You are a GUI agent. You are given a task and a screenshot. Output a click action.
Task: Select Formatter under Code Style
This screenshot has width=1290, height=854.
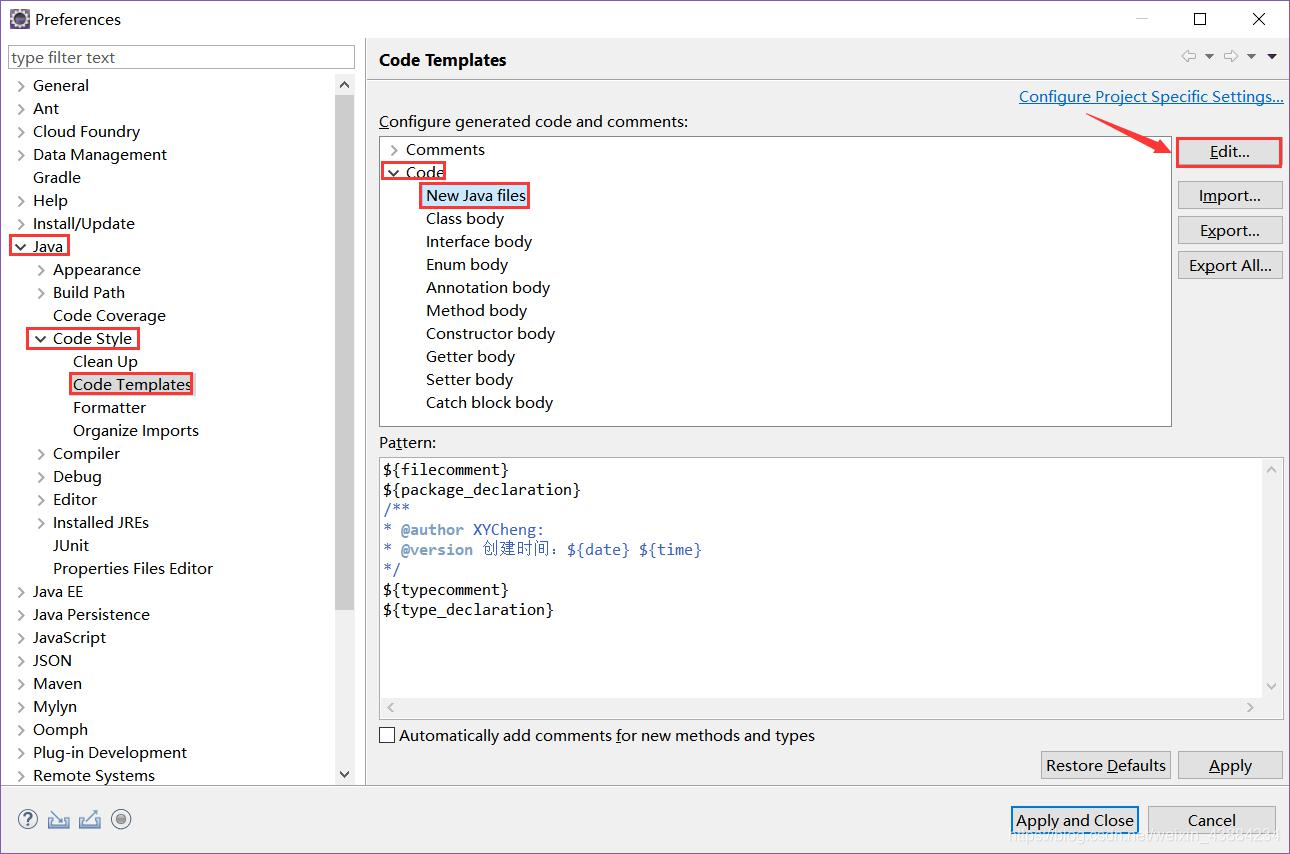point(109,407)
